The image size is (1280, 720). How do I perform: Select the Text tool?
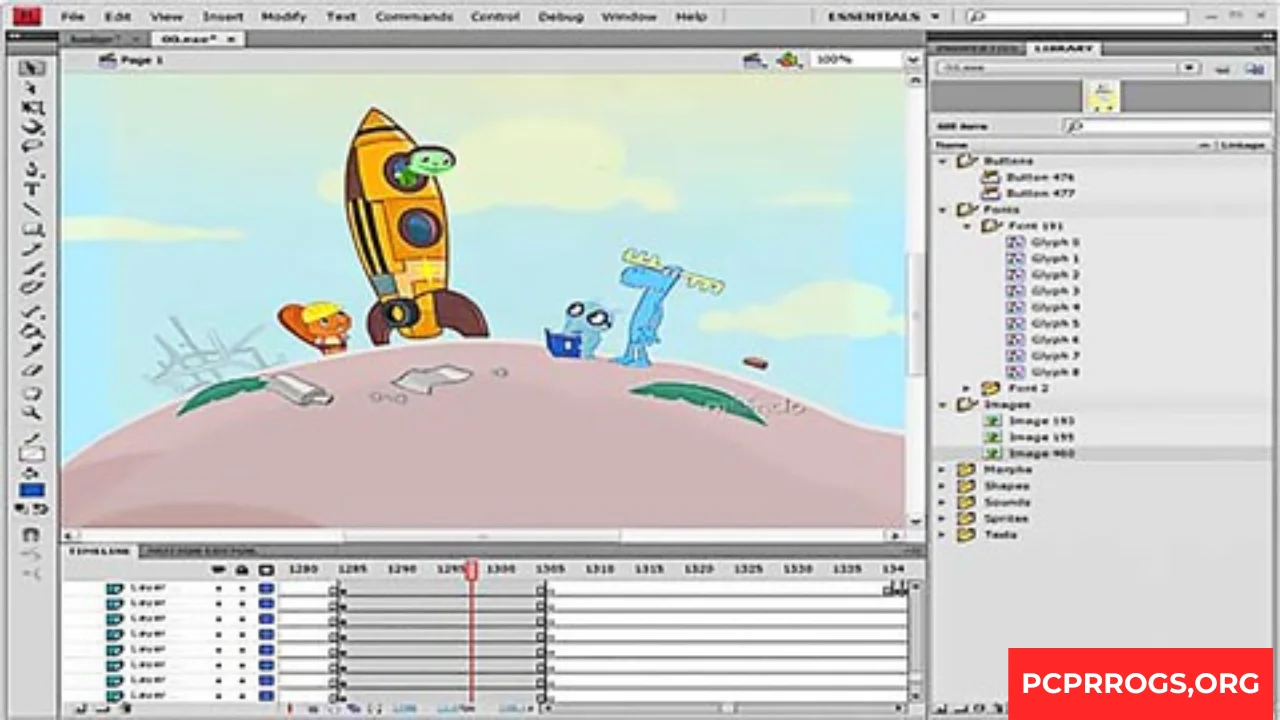pos(32,188)
